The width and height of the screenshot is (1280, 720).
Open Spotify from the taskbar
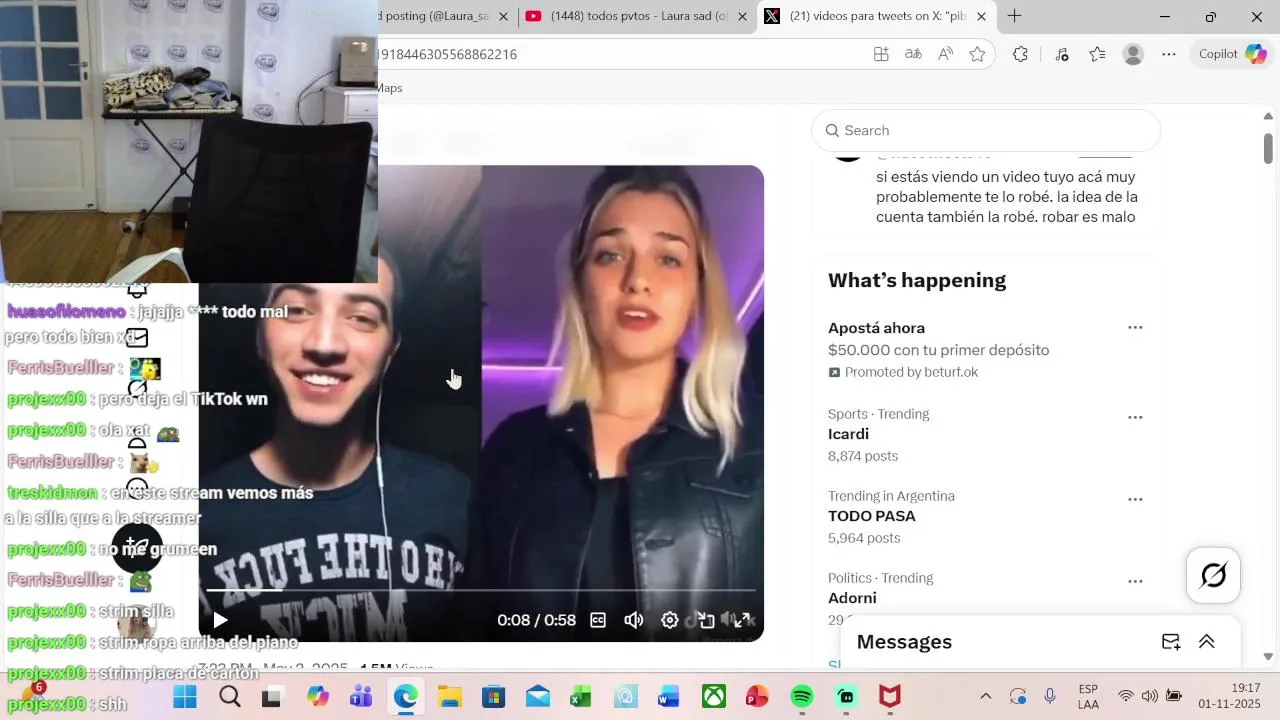point(802,697)
